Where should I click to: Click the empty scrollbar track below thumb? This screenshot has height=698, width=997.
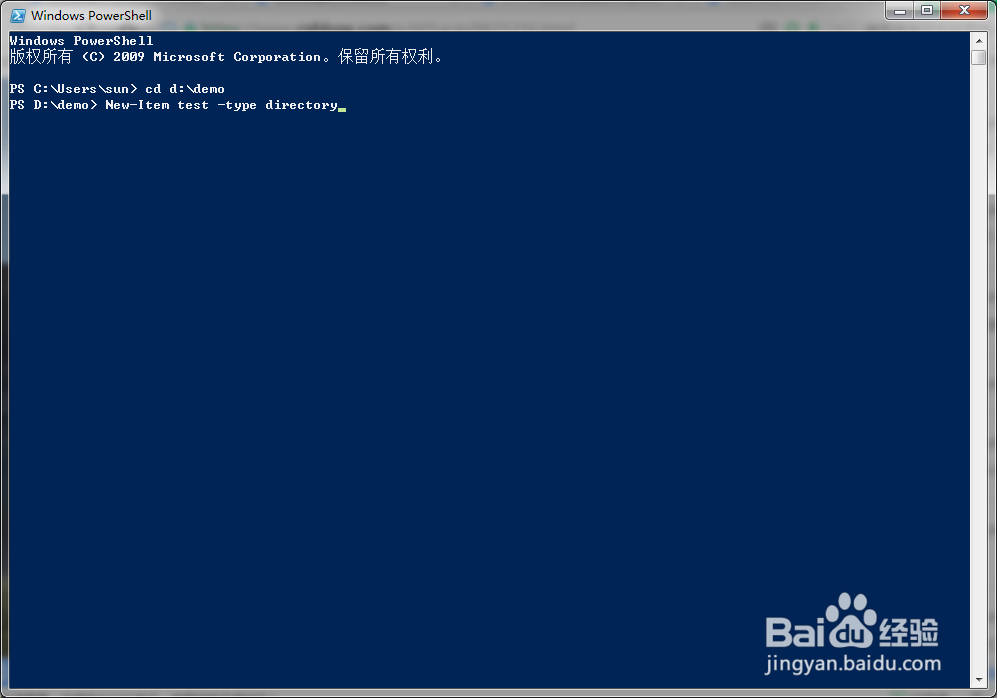tap(979, 369)
